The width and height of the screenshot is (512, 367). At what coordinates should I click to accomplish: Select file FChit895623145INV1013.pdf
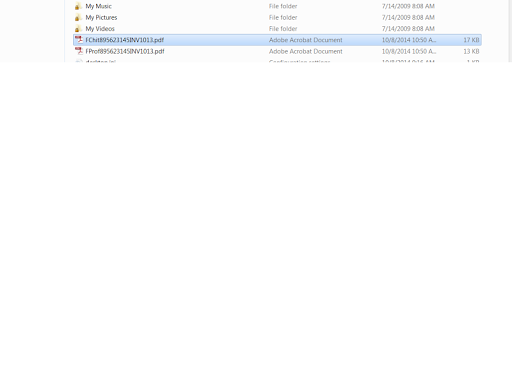pyautogui.click(x=125, y=40)
